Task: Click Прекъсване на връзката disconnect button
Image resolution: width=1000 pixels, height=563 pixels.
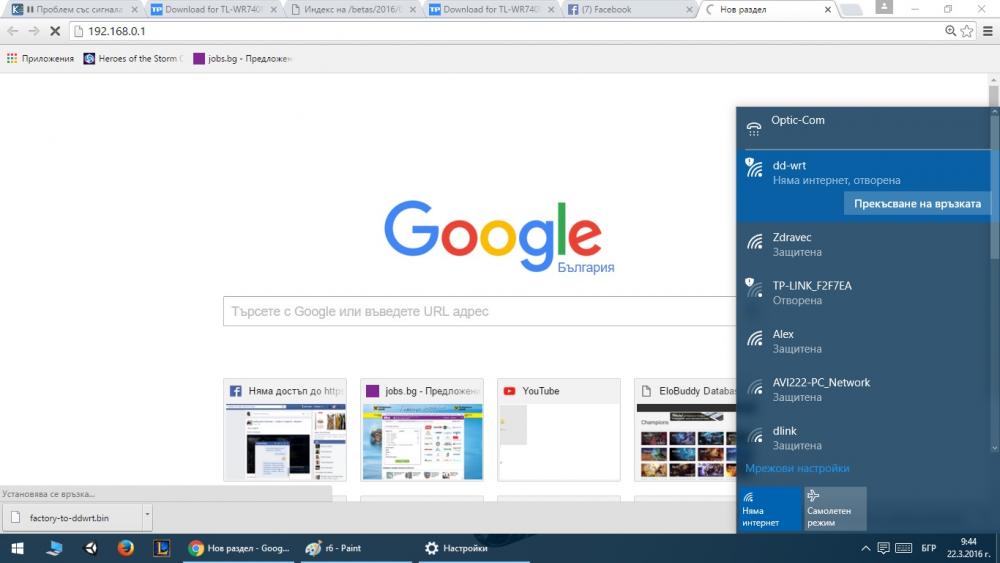Action: coord(917,204)
